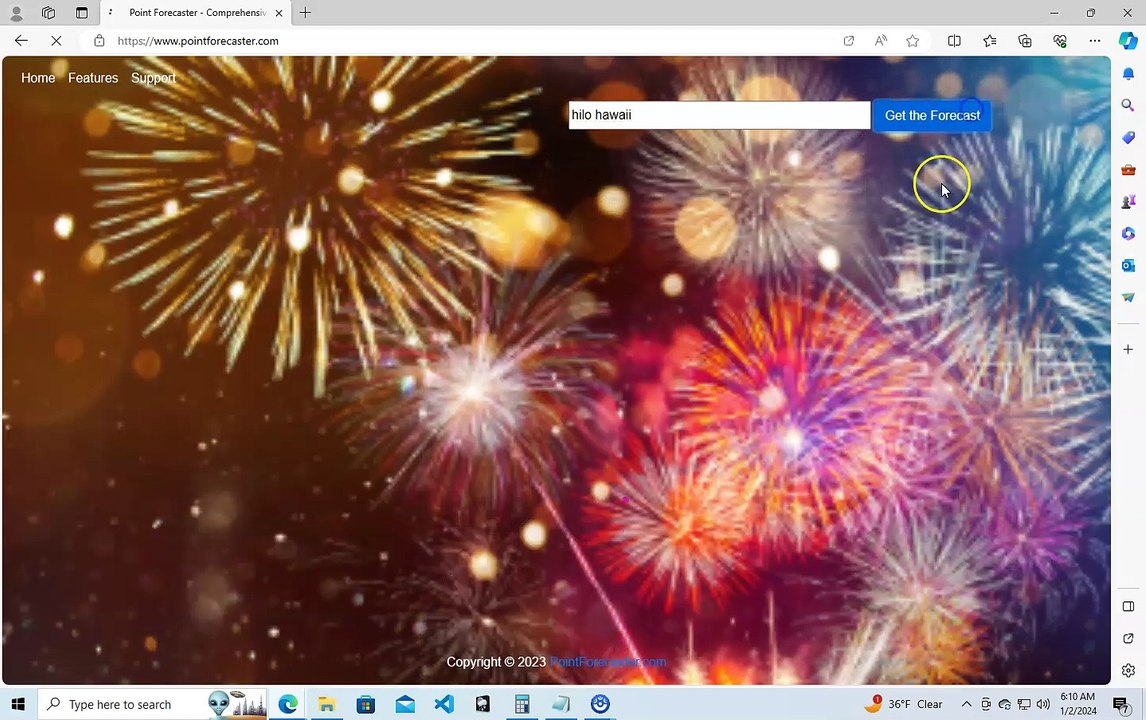Click the address bar URL

pos(198,41)
